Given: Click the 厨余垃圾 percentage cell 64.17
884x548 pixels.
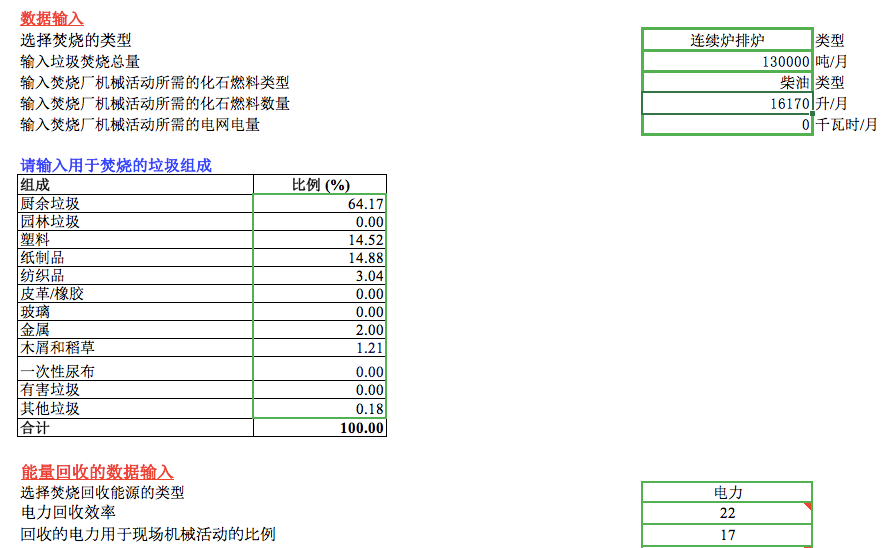Looking at the screenshot, I should tap(320, 204).
